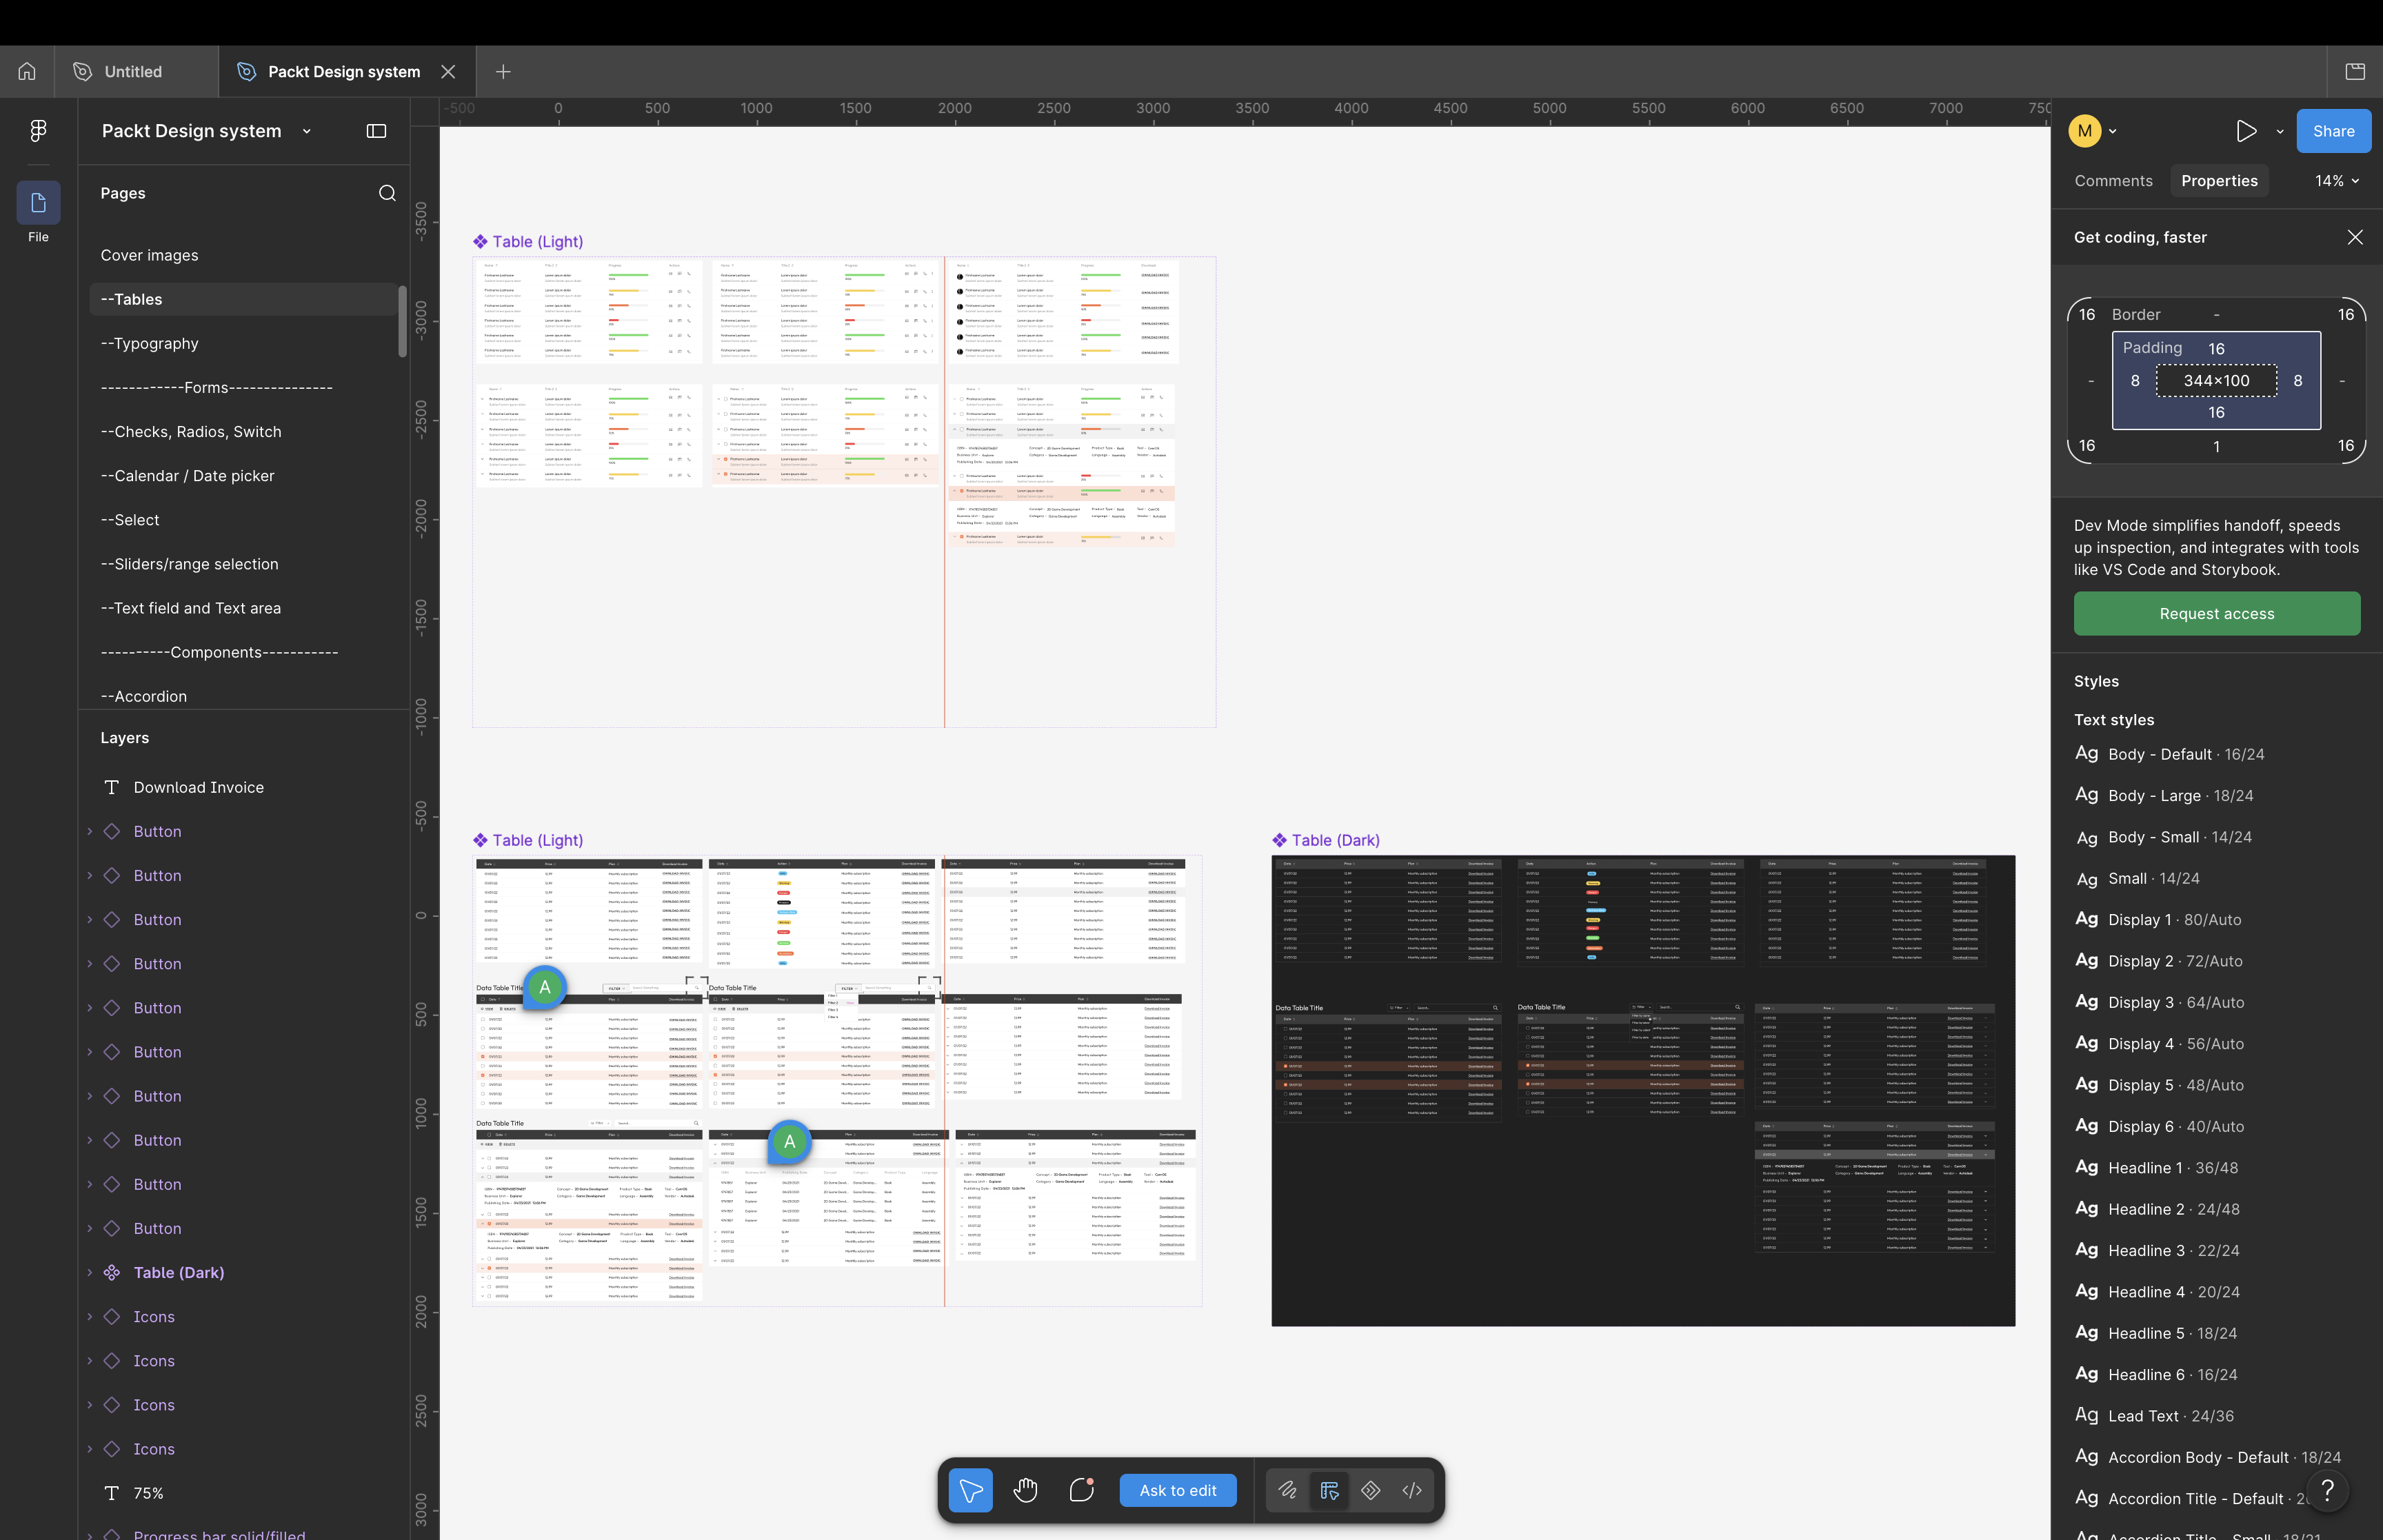
Task: Click the text icon of the Download Invoice layer
Action: click(112, 787)
